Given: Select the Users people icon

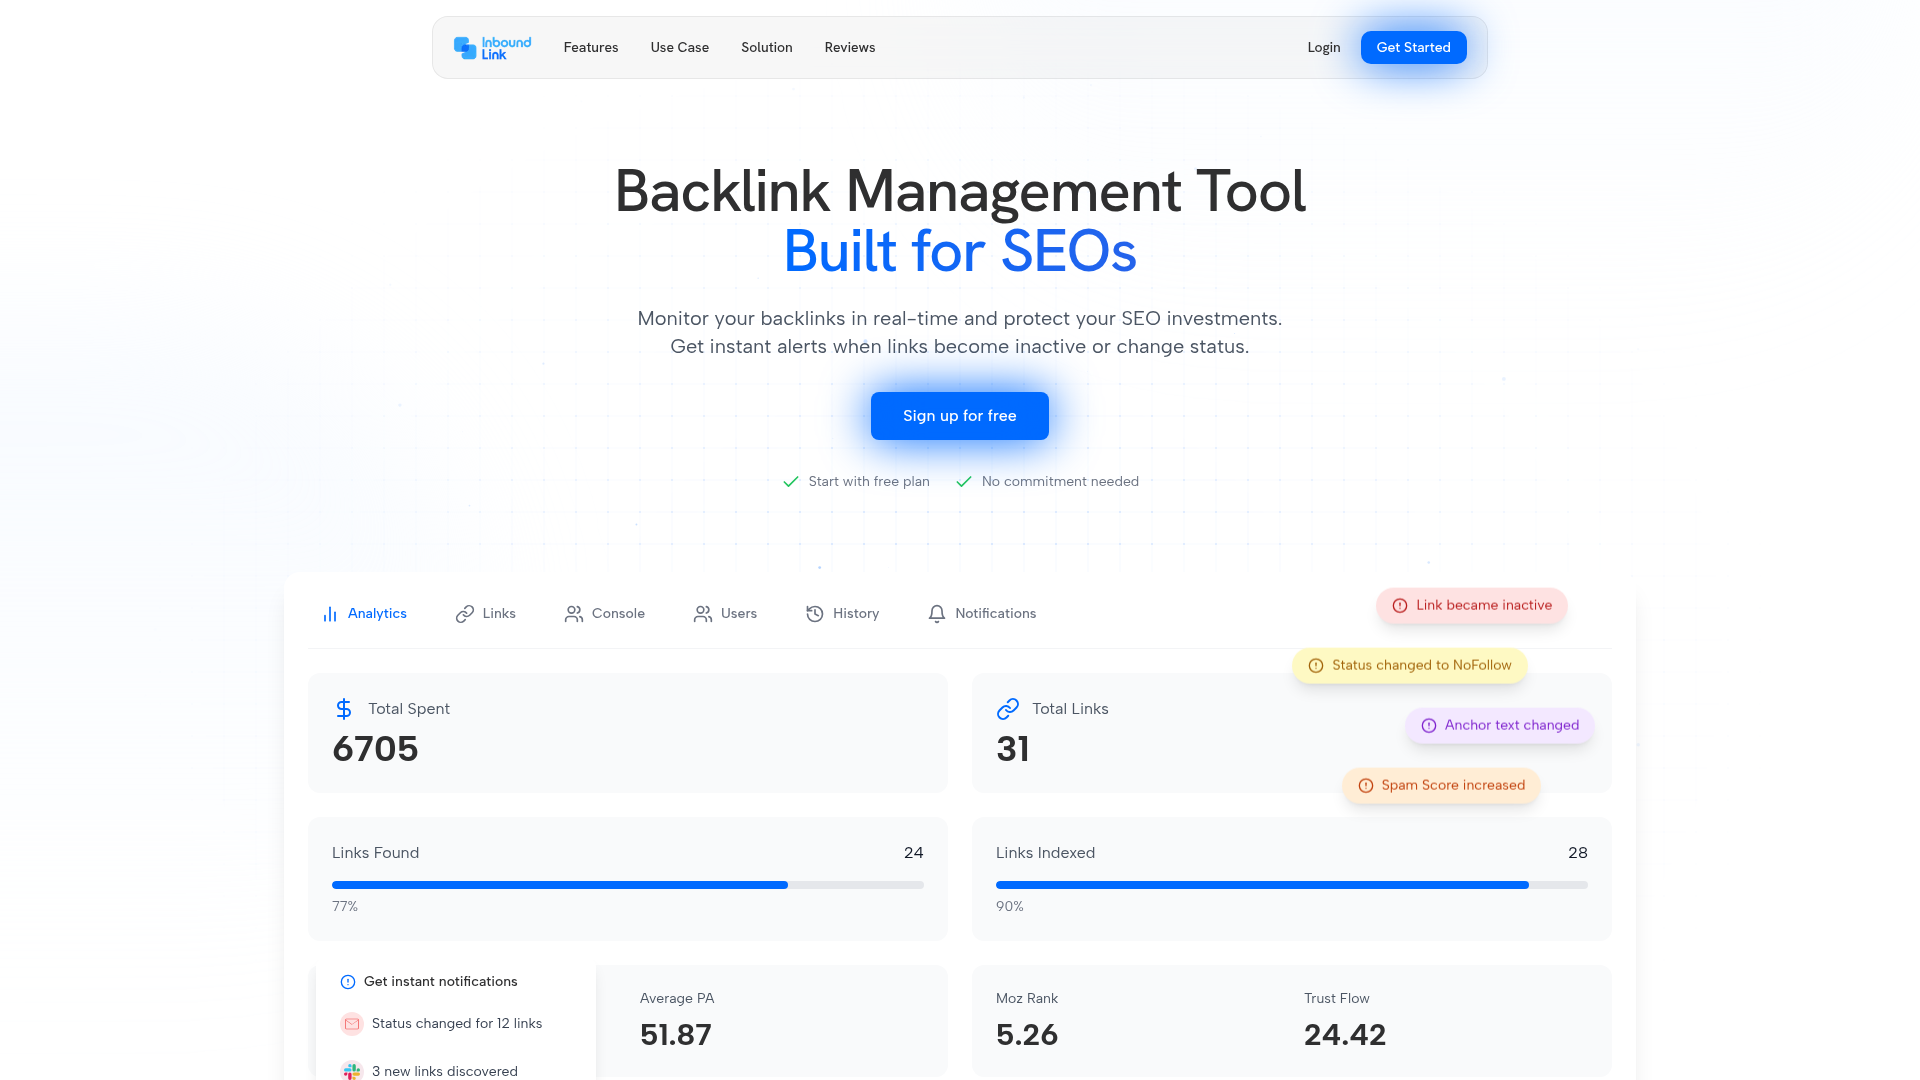Looking at the screenshot, I should tap(703, 613).
